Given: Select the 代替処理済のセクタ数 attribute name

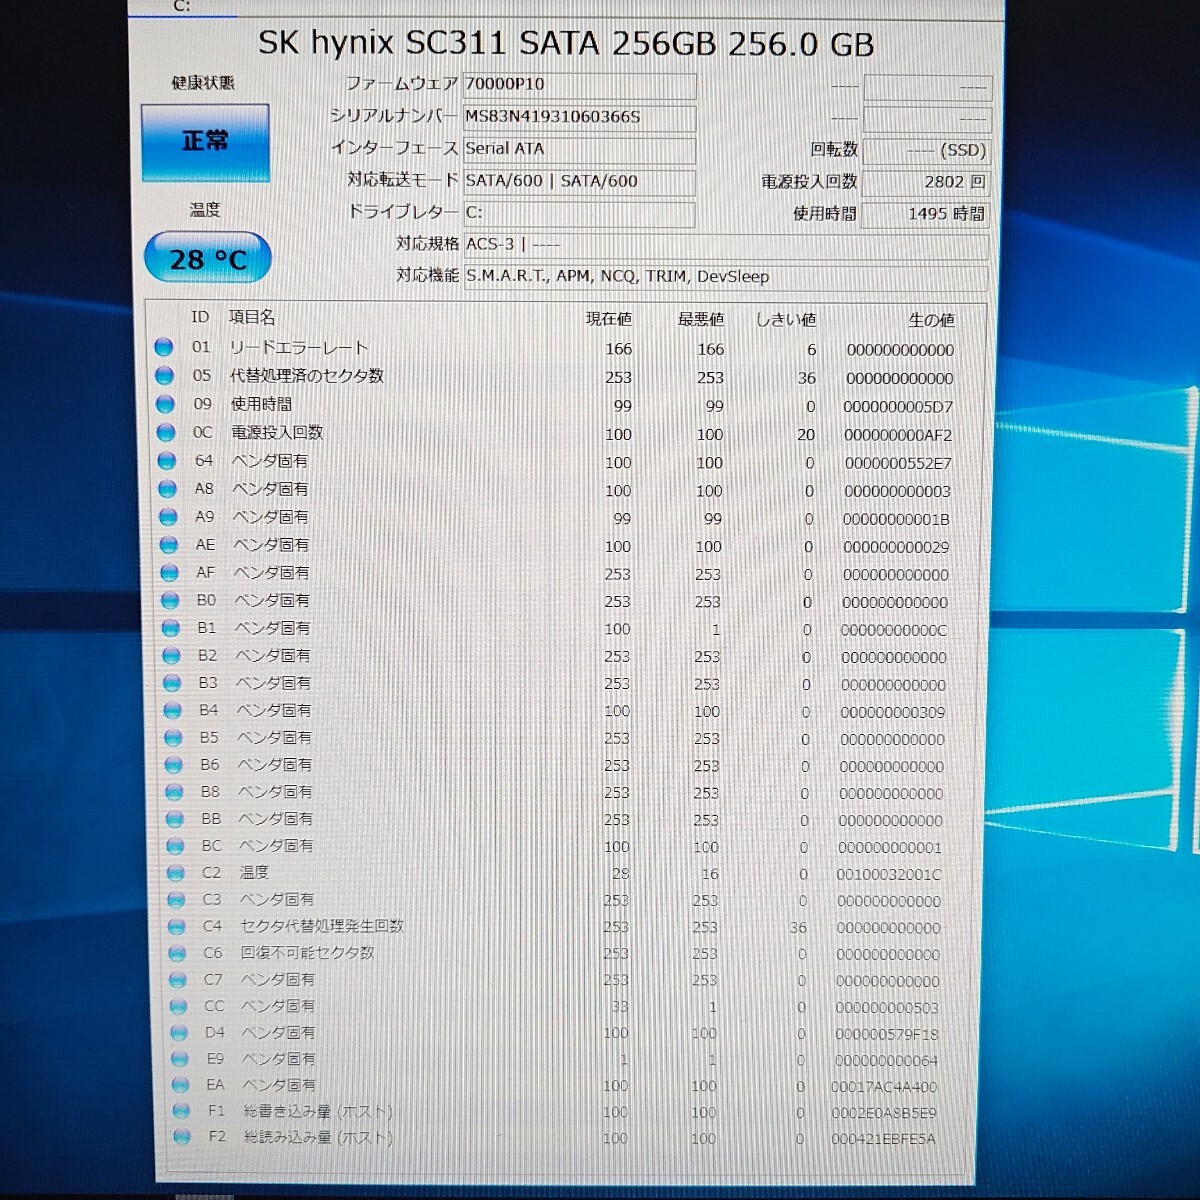Looking at the screenshot, I should click(307, 375).
